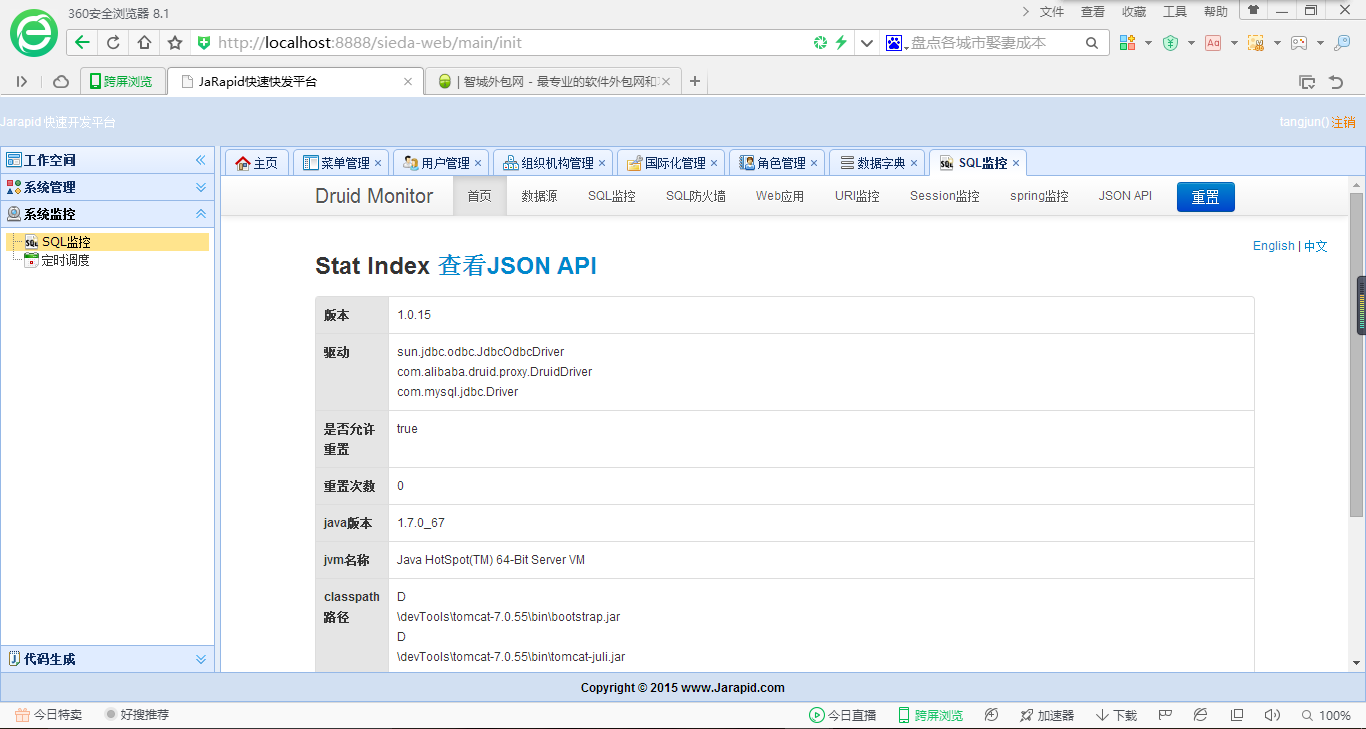Click the search magnifier in search box
This screenshot has width=1366, height=729.
tap(1093, 43)
